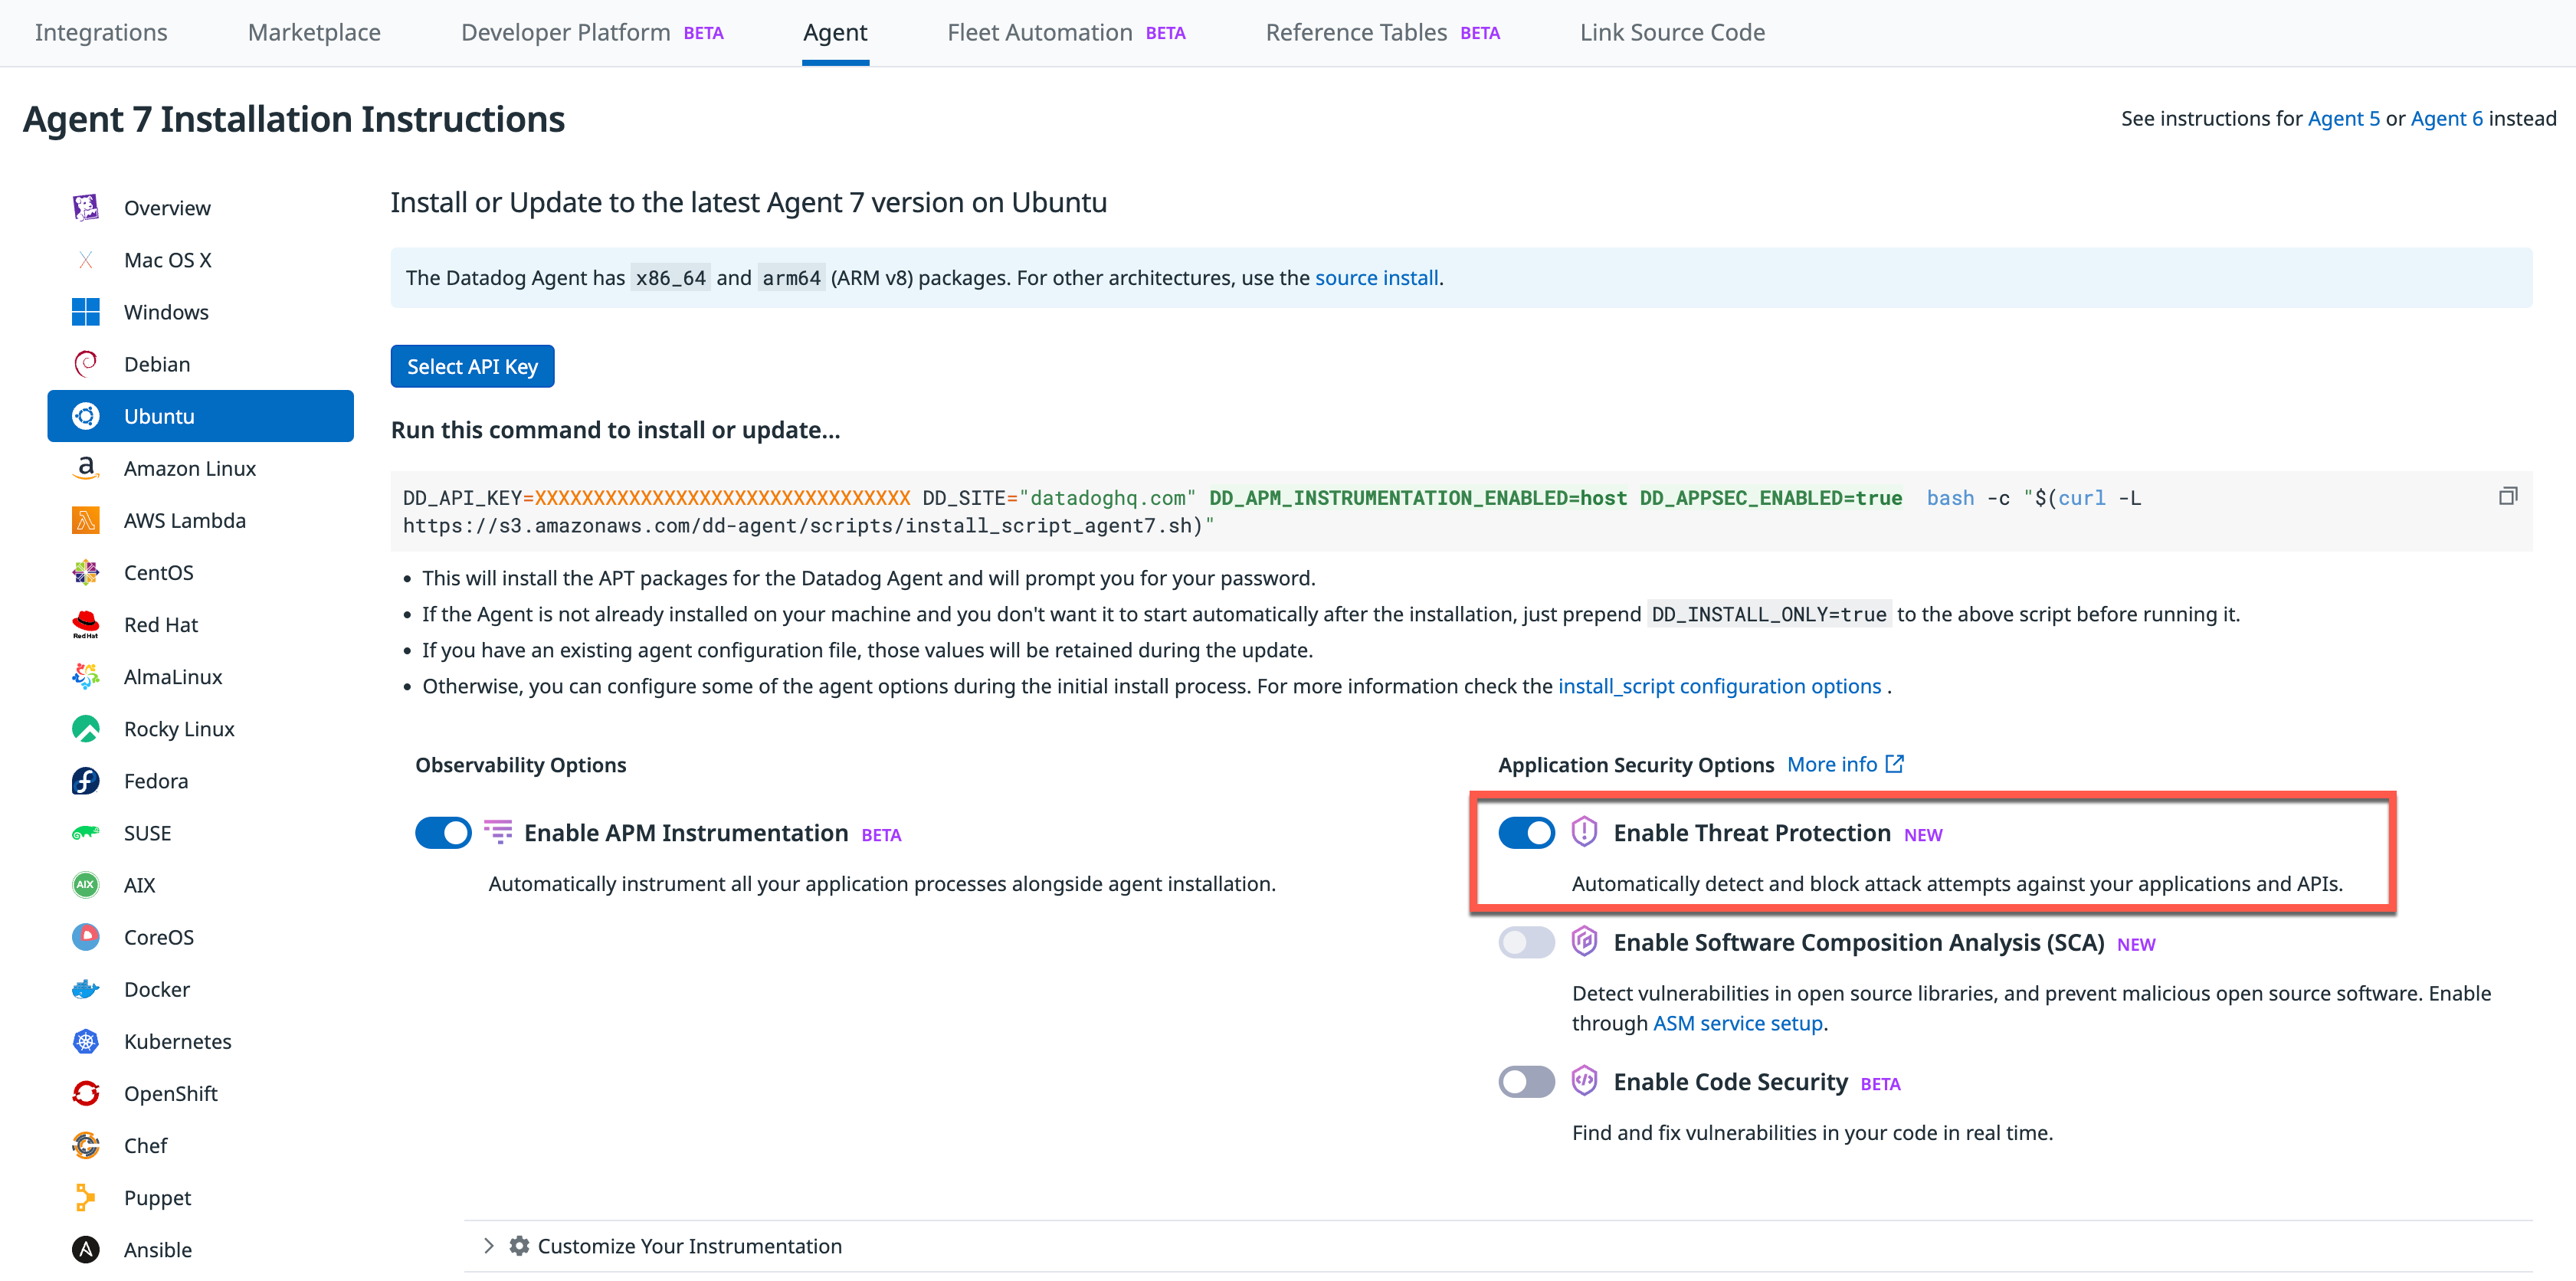Switch to Link Source Code tab
Viewport: 2576px width, 1281px height.
point(1672,32)
